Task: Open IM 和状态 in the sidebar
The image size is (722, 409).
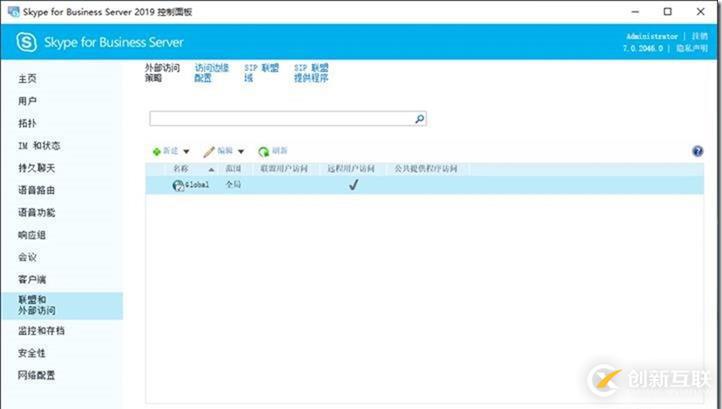Action: pos(39,146)
